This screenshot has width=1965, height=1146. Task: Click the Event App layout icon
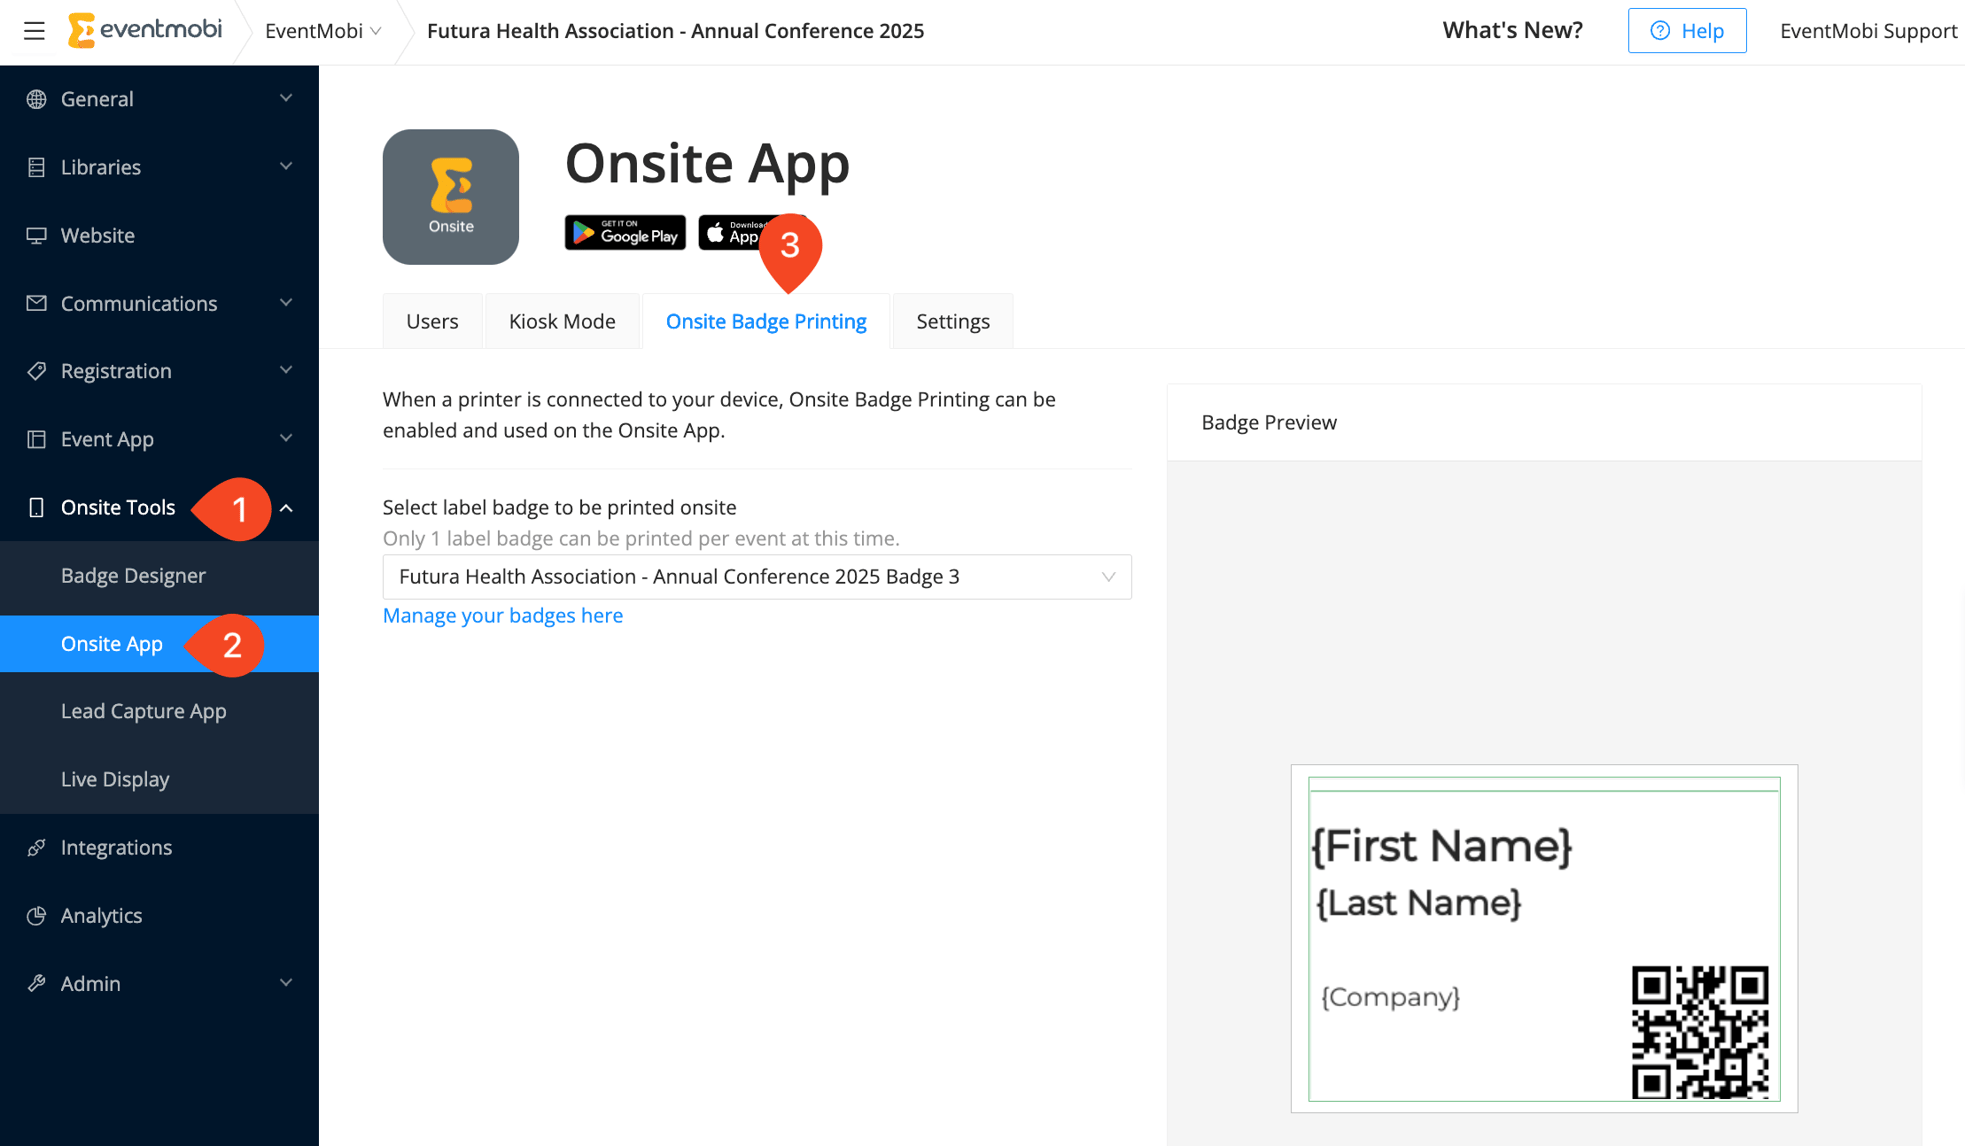(x=36, y=439)
